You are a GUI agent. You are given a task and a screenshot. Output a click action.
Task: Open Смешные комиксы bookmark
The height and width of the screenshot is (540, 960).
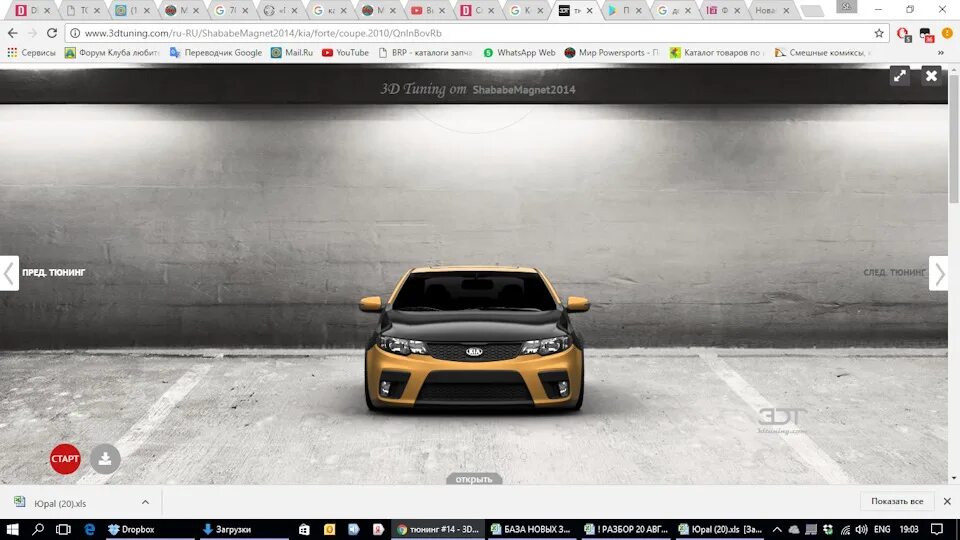(x=822, y=53)
